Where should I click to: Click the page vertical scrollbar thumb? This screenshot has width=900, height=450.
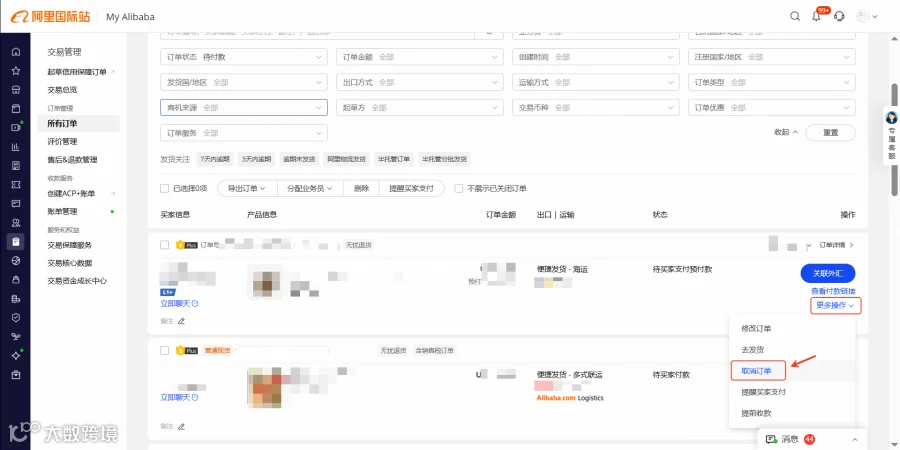point(894,141)
